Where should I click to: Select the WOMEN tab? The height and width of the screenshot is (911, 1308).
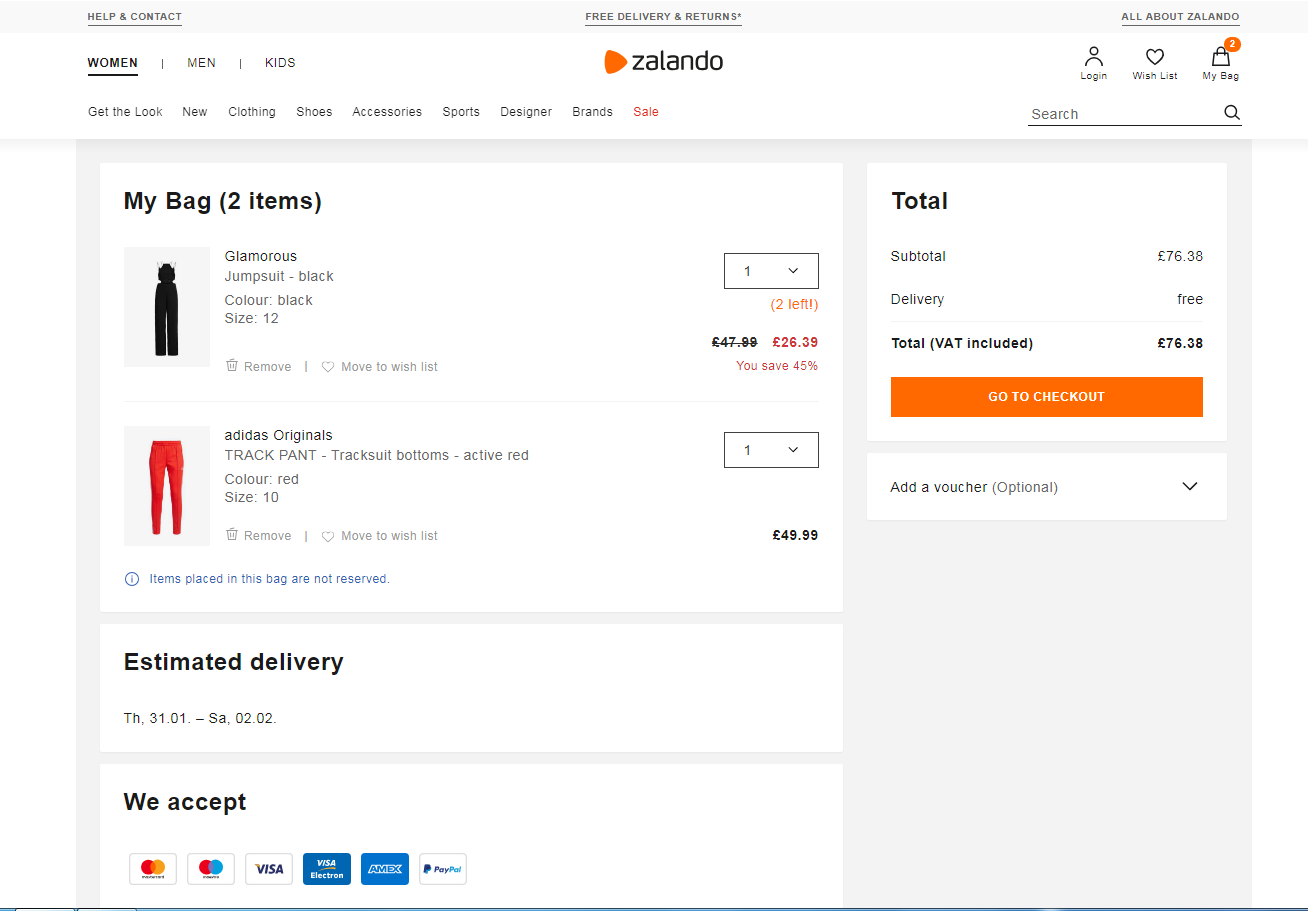click(113, 63)
